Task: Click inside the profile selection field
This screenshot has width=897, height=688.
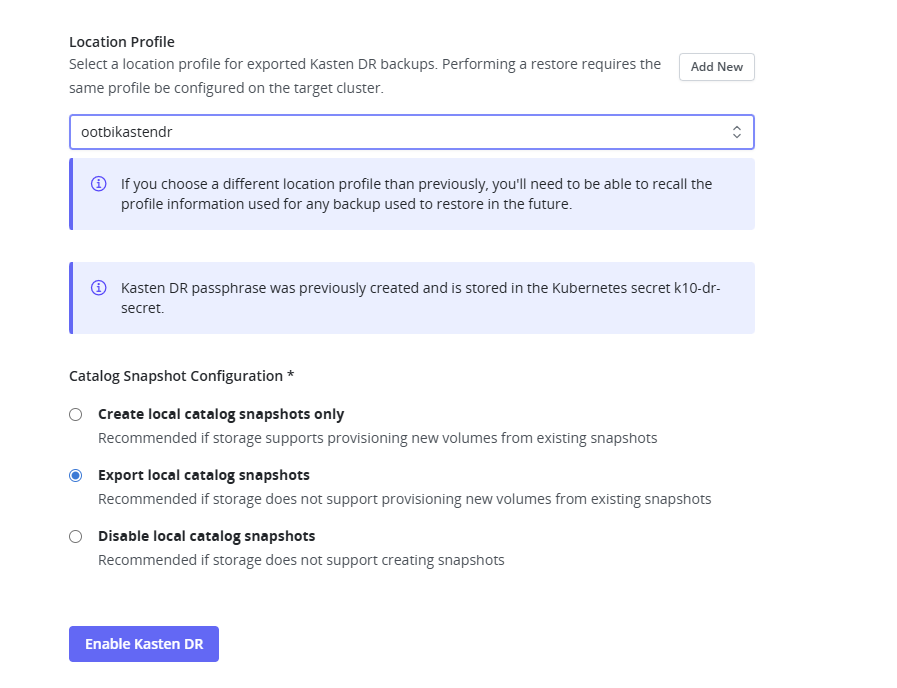Action: (x=300, y=131)
